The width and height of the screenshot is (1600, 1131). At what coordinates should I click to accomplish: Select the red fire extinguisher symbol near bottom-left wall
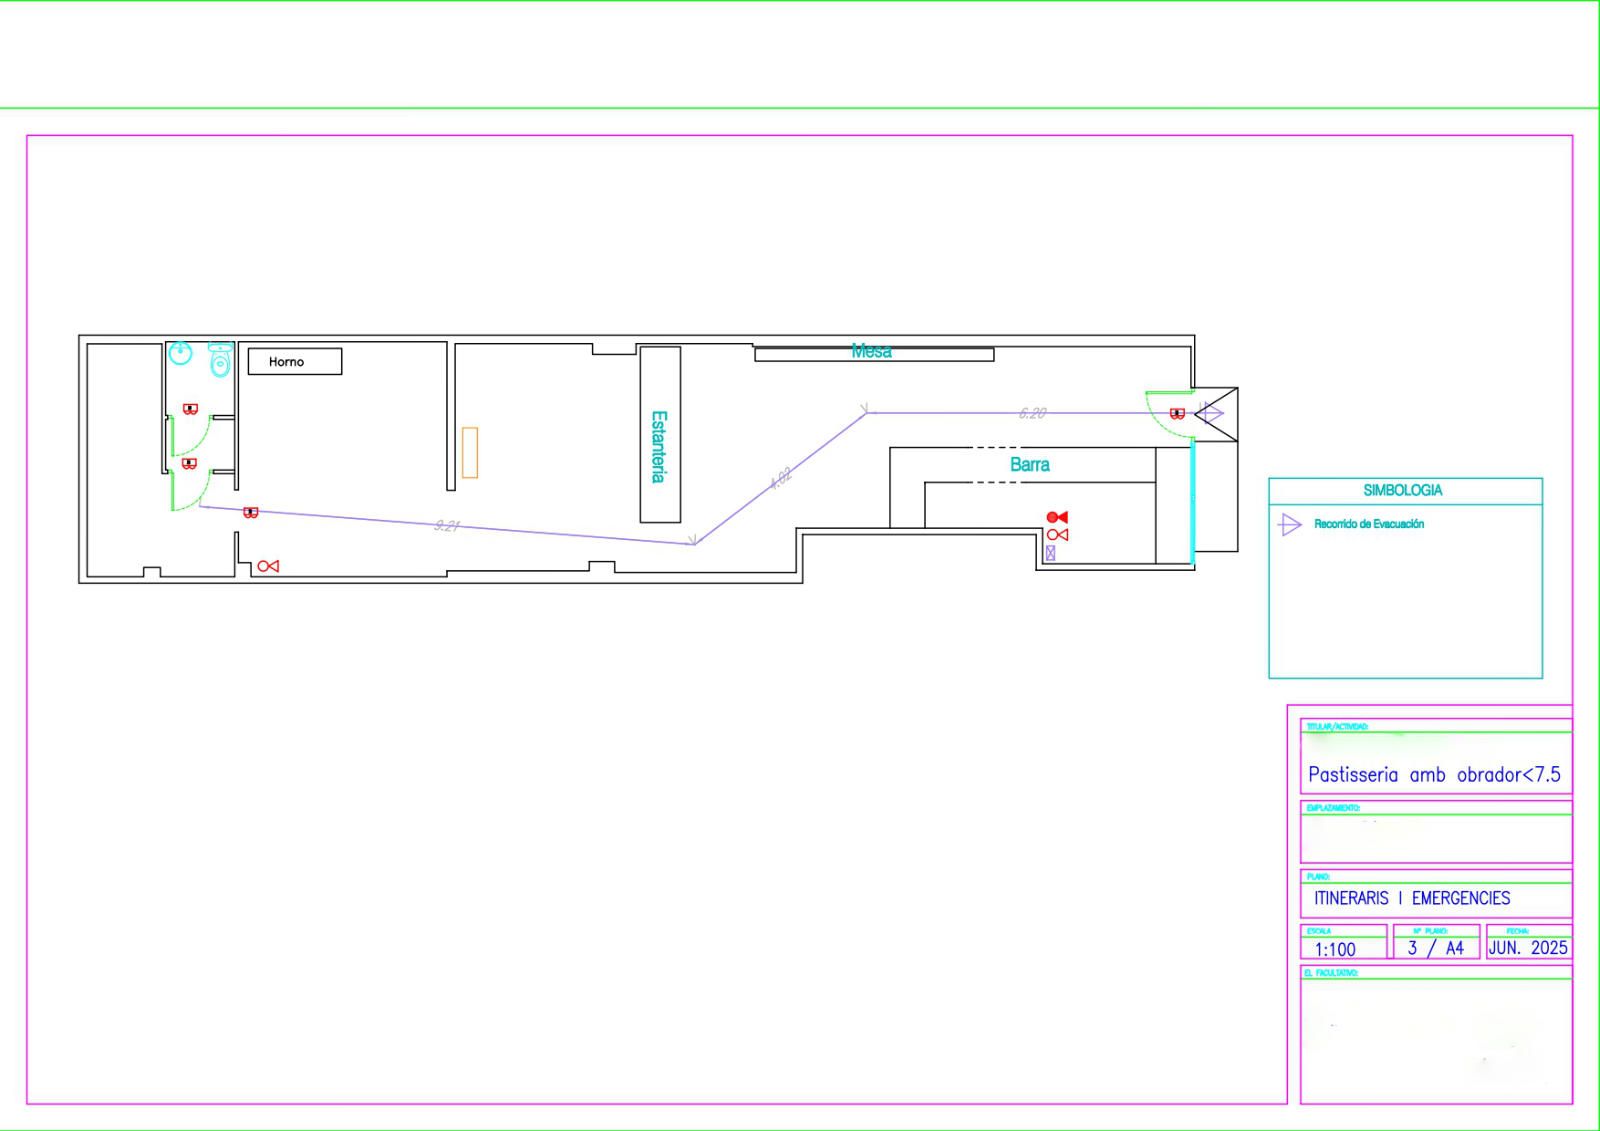pyautogui.click(x=268, y=566)
